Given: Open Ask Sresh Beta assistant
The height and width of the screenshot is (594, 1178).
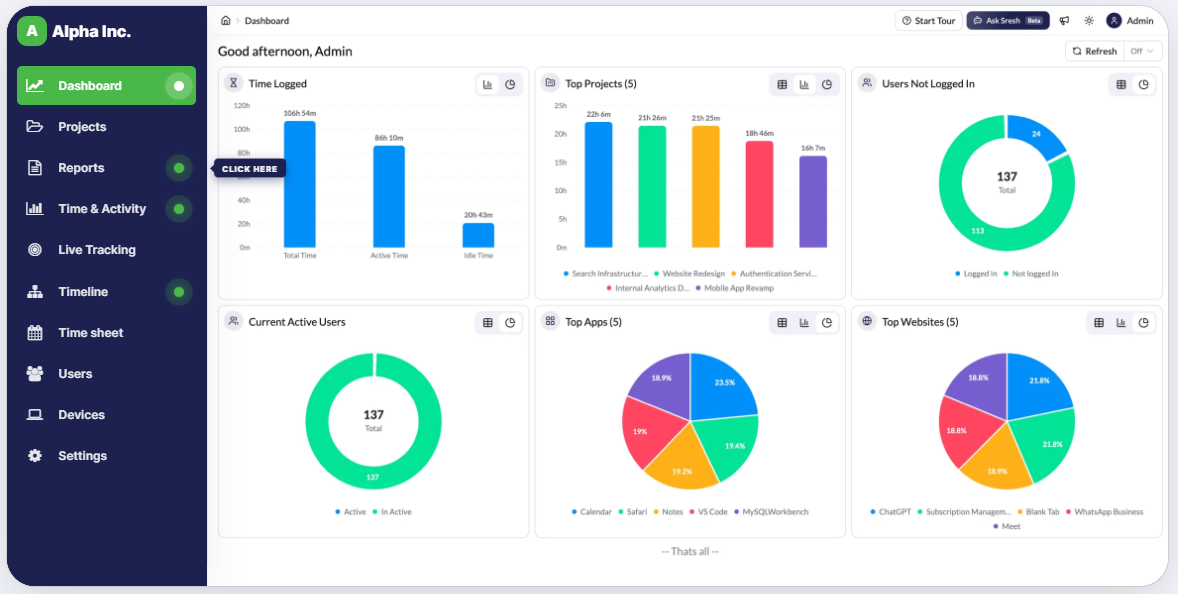Looking at the screenshot, I should click(x=1008, y=21).
